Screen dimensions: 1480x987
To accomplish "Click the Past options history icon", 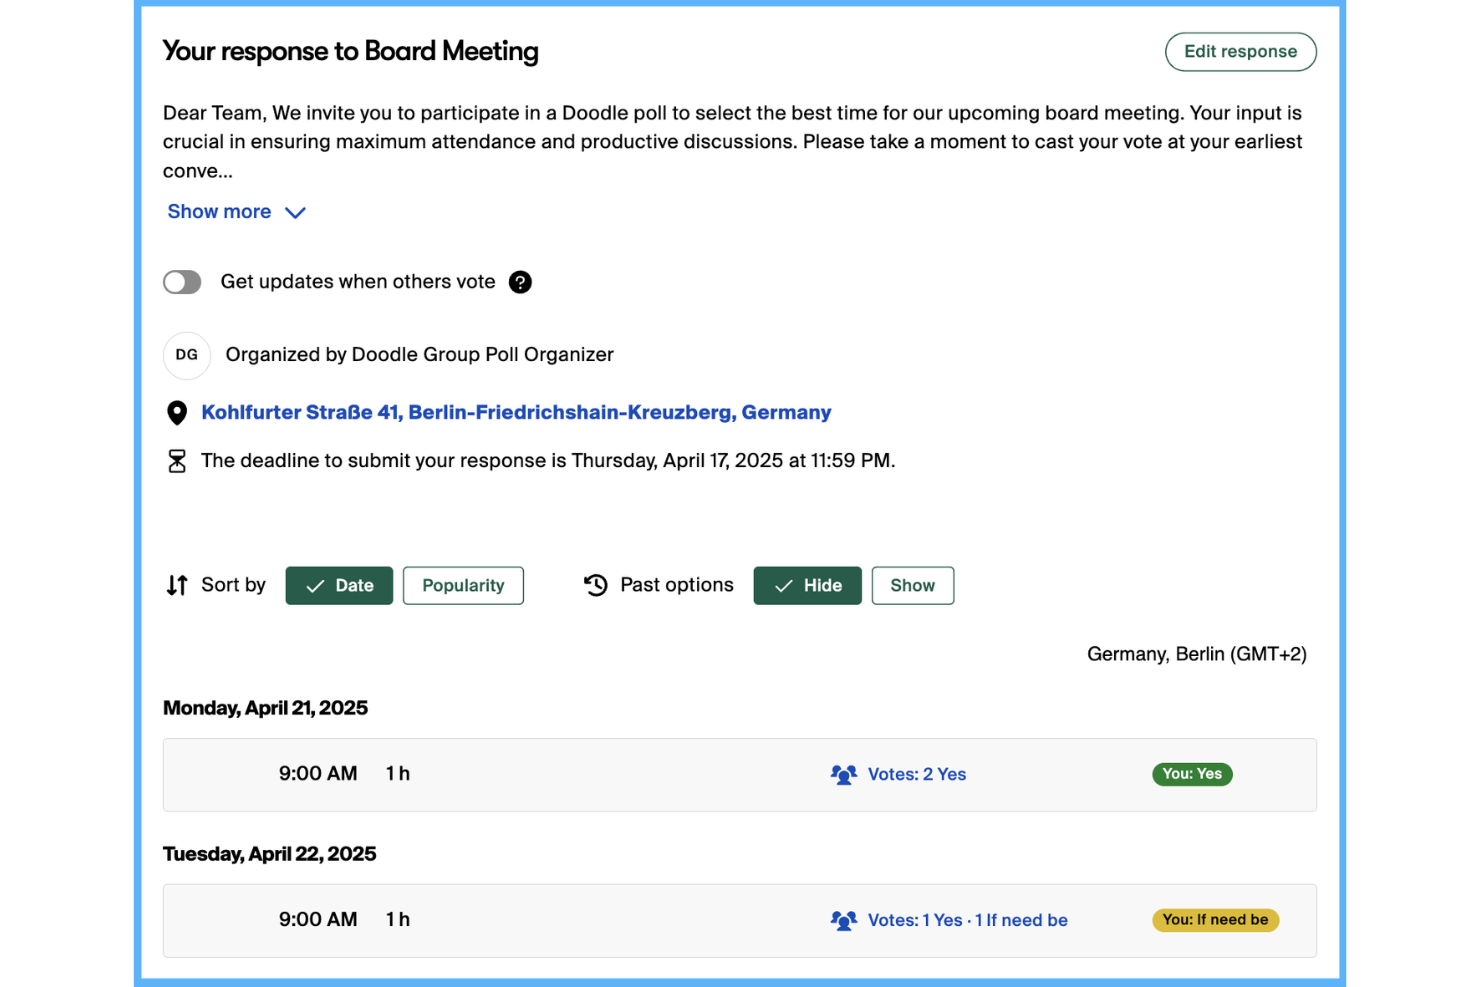I will pyautogui.click(x=596, y=585).
